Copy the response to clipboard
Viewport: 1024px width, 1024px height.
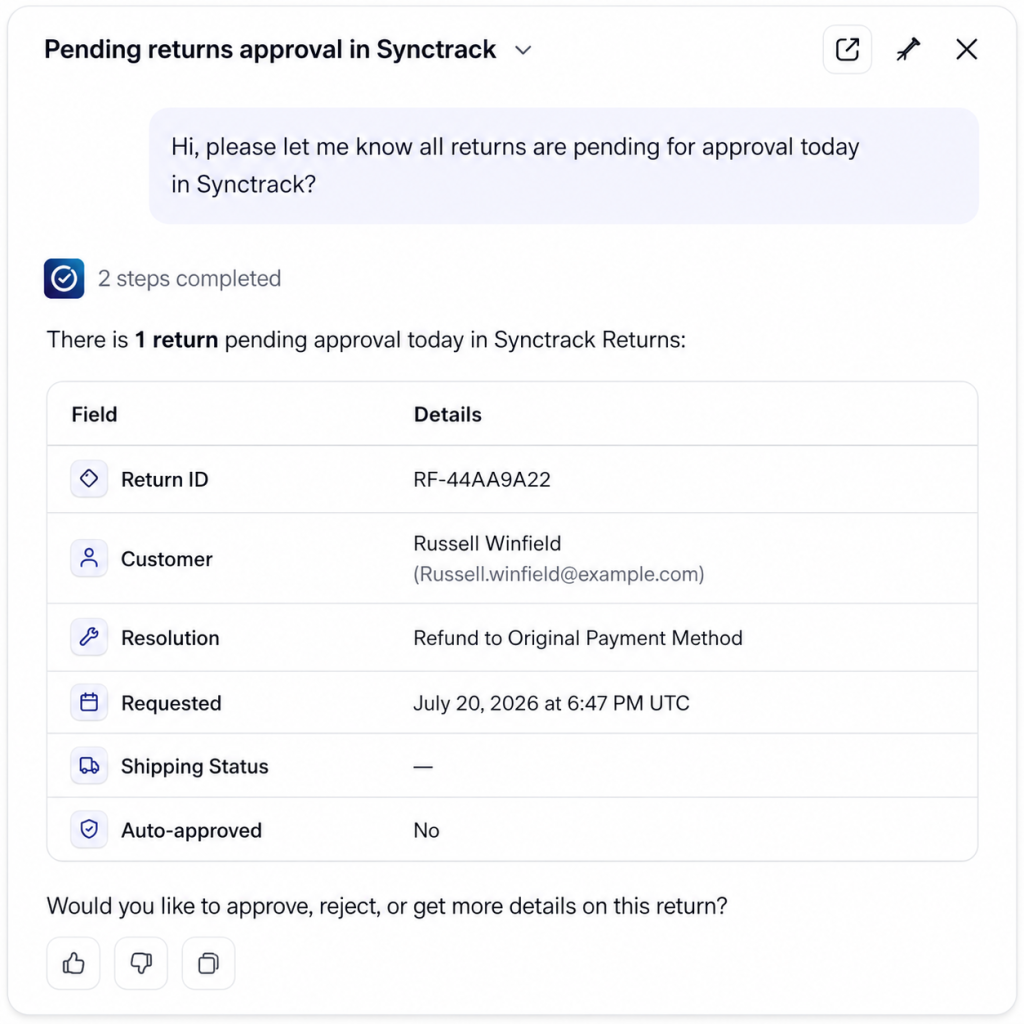[x=208, y=963]
